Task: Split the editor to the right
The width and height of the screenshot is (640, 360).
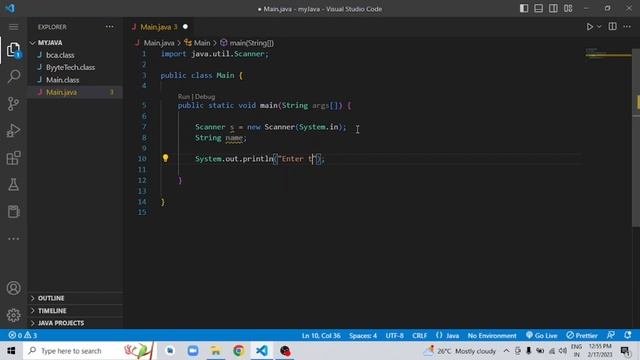Action: [x=613, y=27]
